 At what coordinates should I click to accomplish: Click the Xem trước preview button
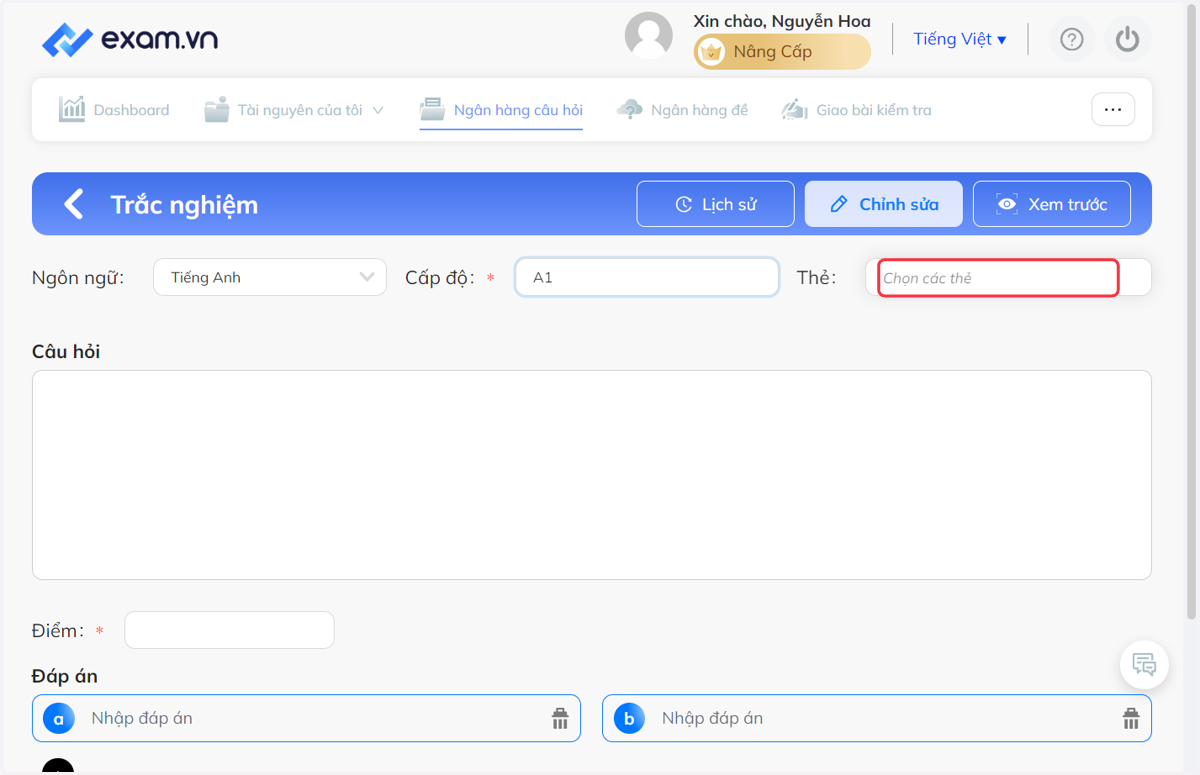click(x=1052, y=204)
